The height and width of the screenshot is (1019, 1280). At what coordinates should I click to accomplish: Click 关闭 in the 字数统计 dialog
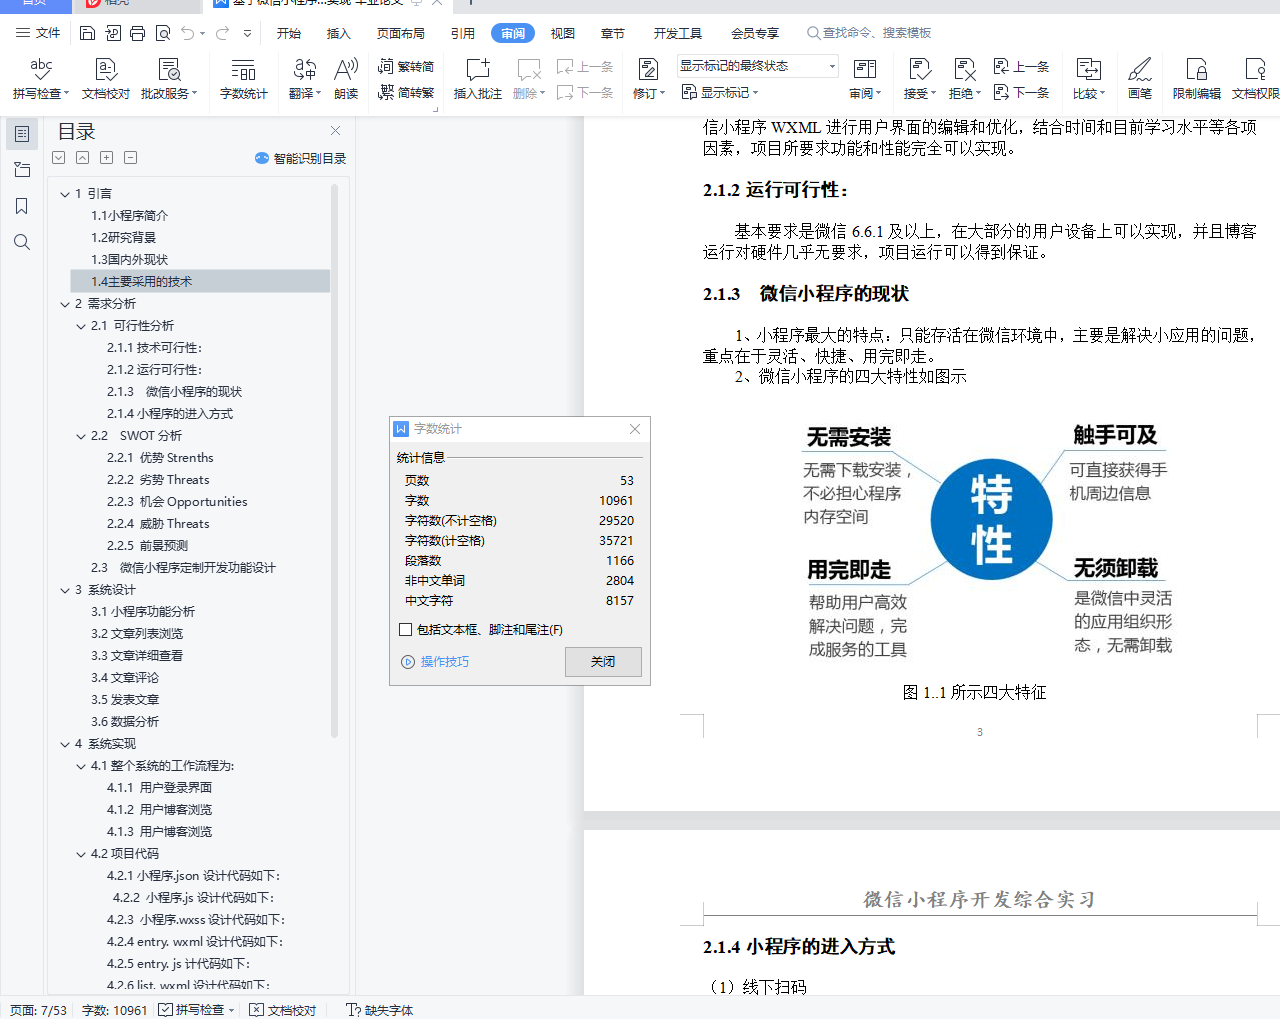(603, 662)
